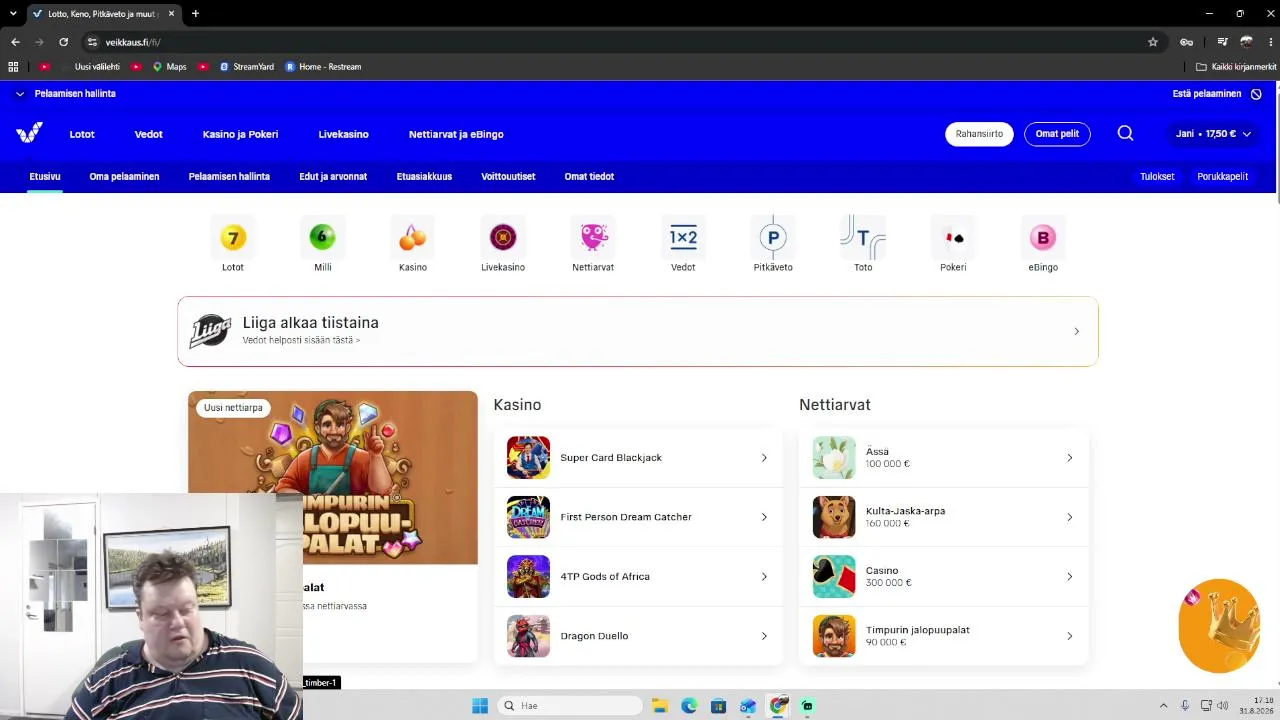Open the eBingo pink B shortcut icon
The height and width of the screenshot is (720, 1280).
click(1043, 238)
